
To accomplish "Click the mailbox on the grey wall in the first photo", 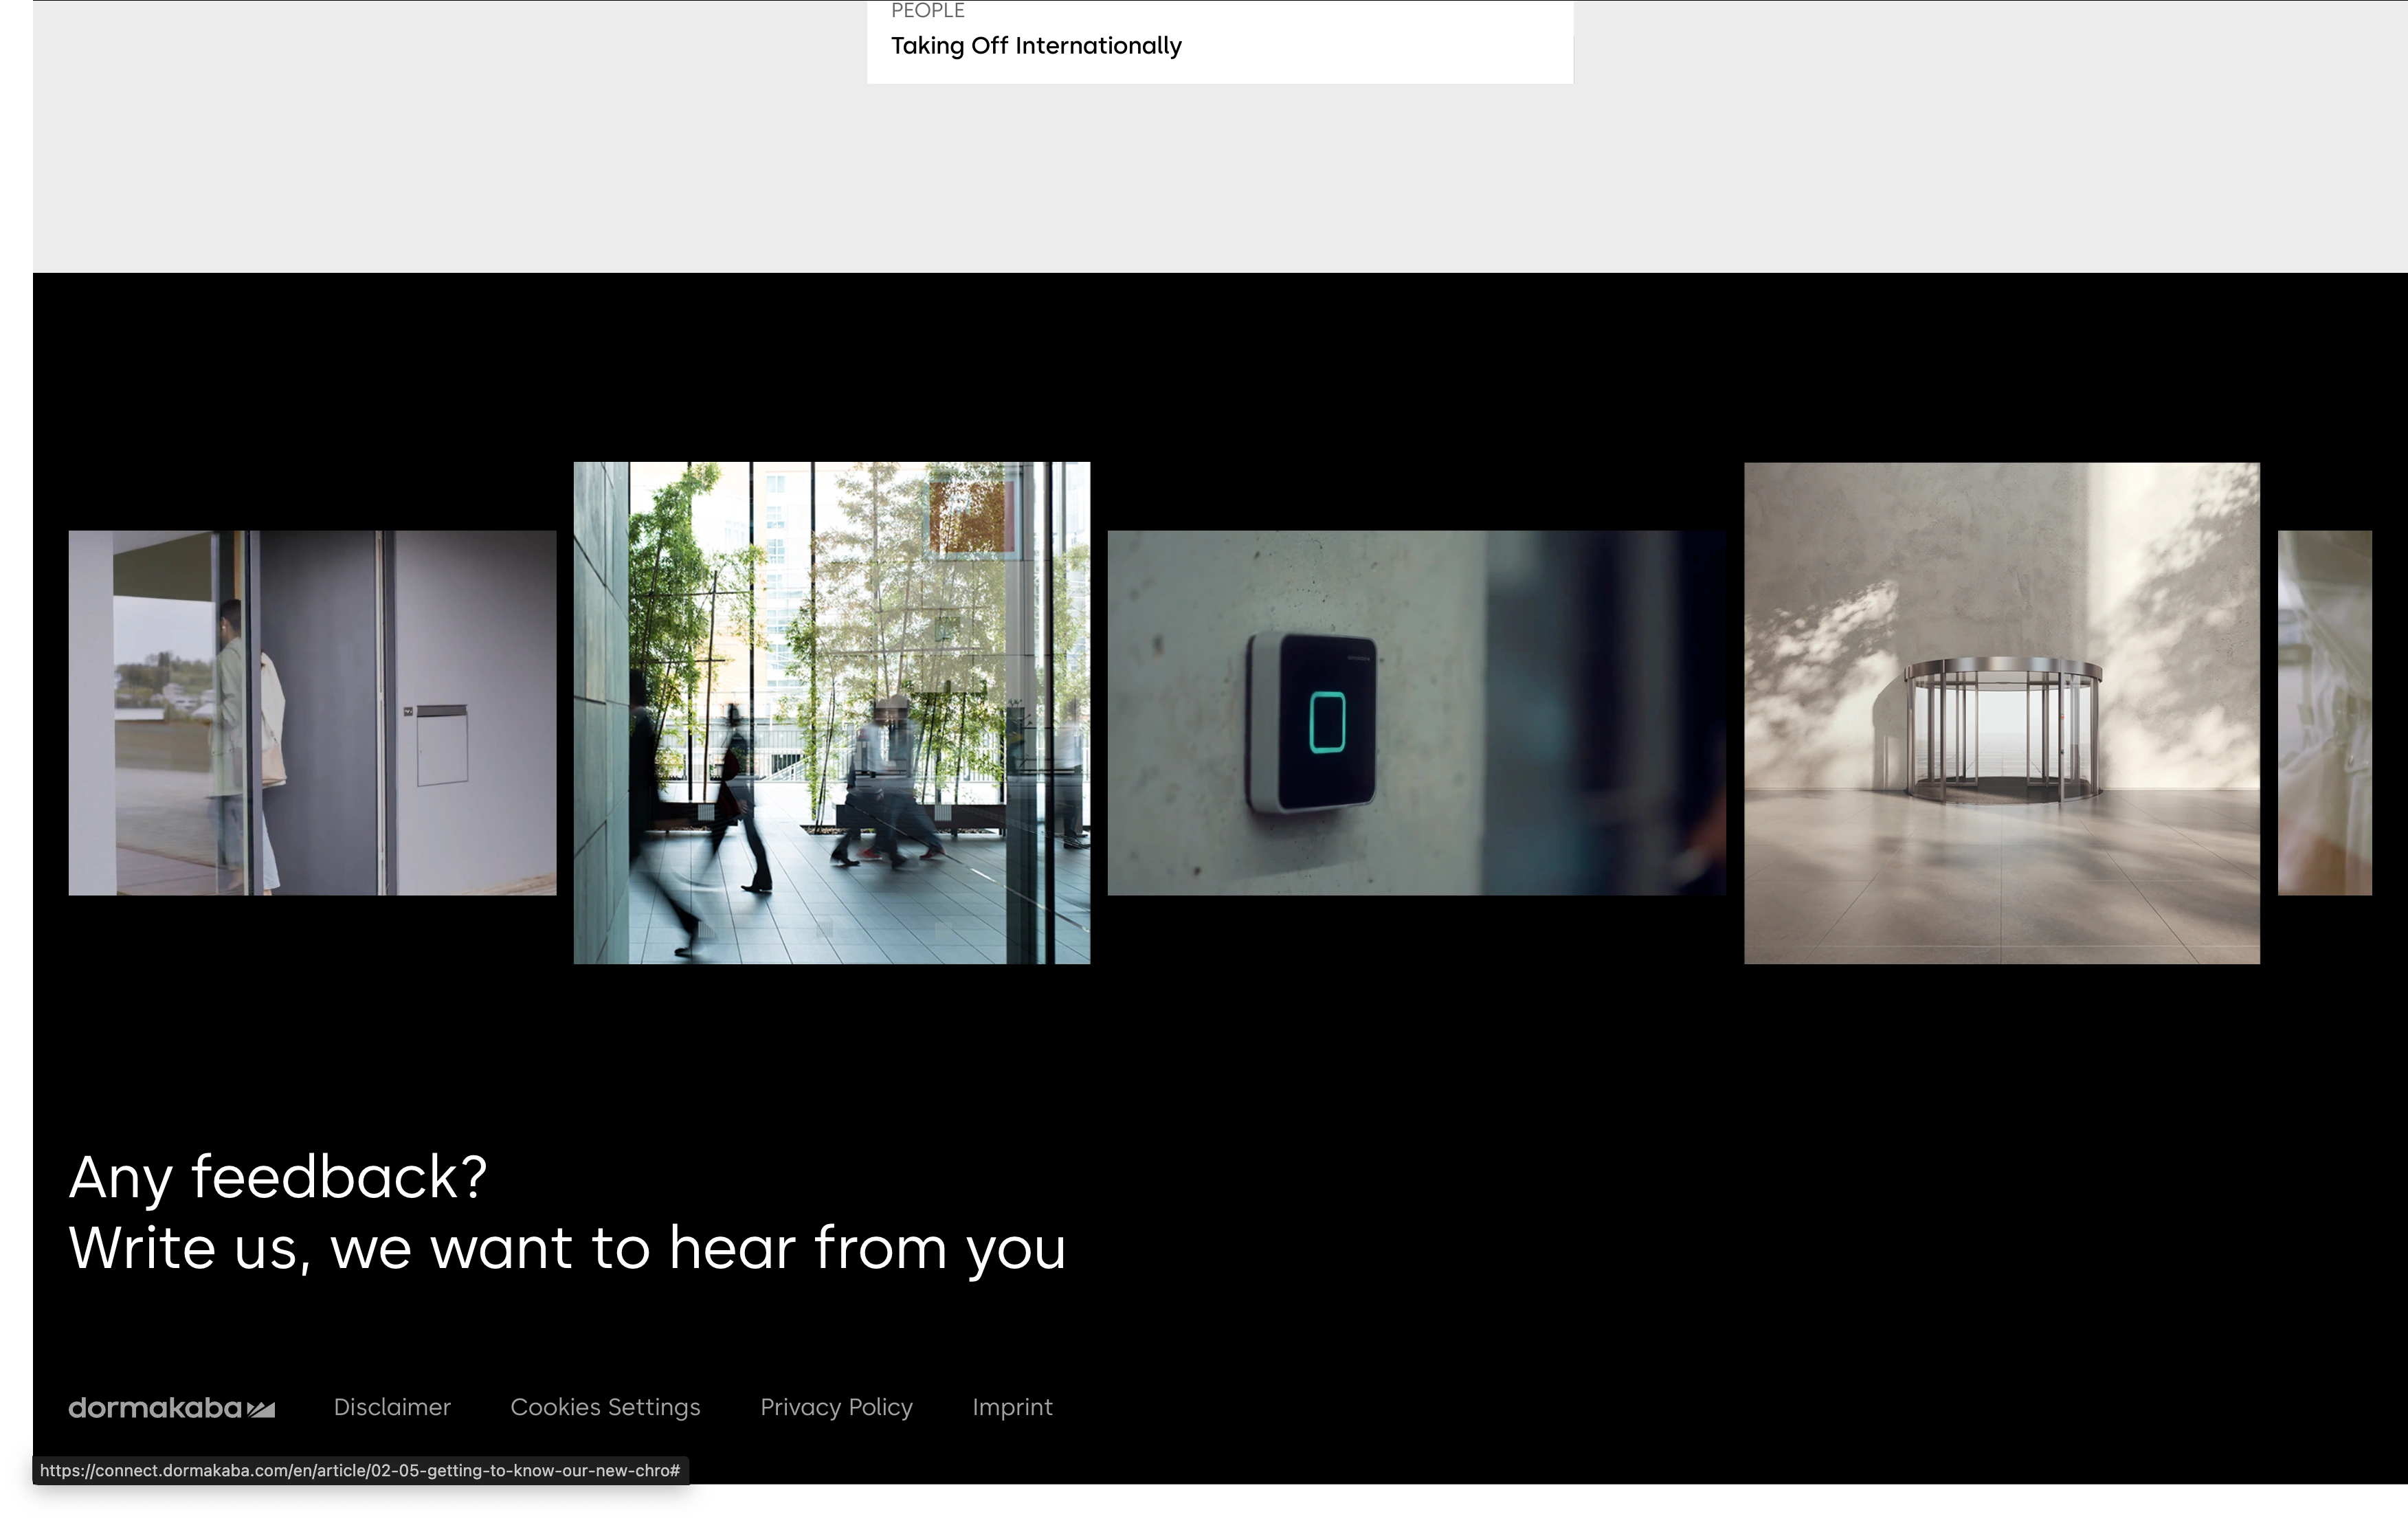I will [442, 745].
